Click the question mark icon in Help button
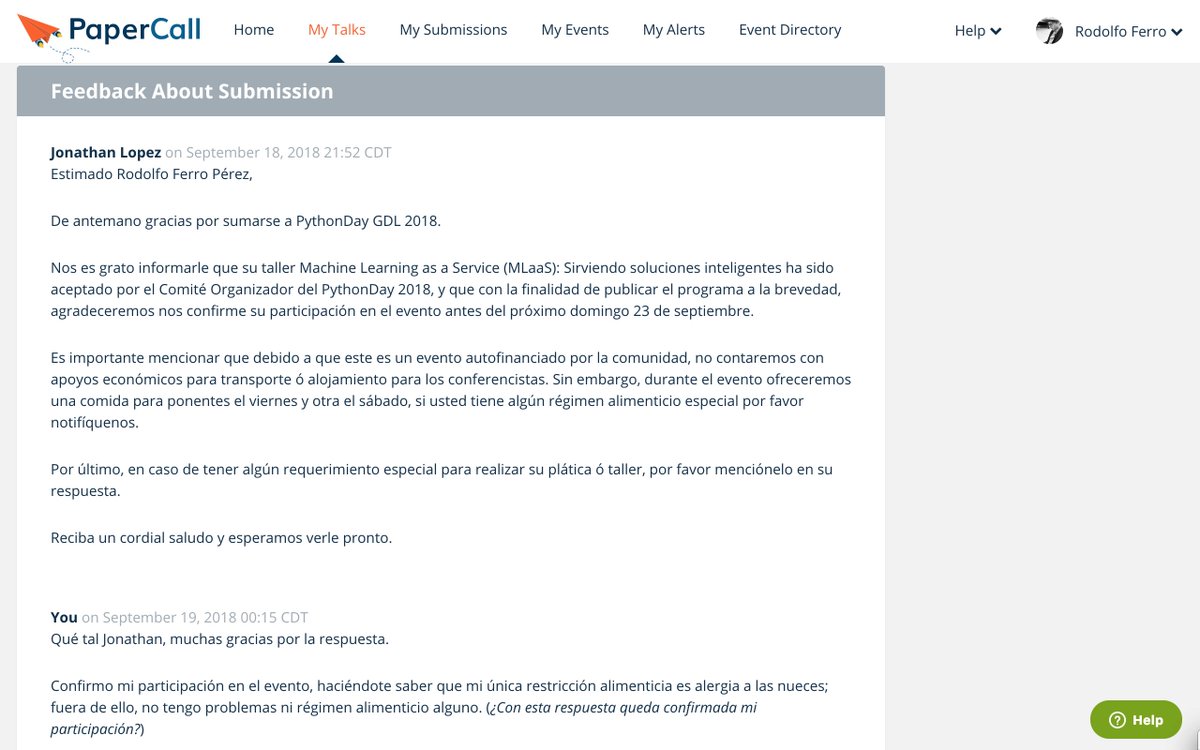 click(x=1118, y=720)
